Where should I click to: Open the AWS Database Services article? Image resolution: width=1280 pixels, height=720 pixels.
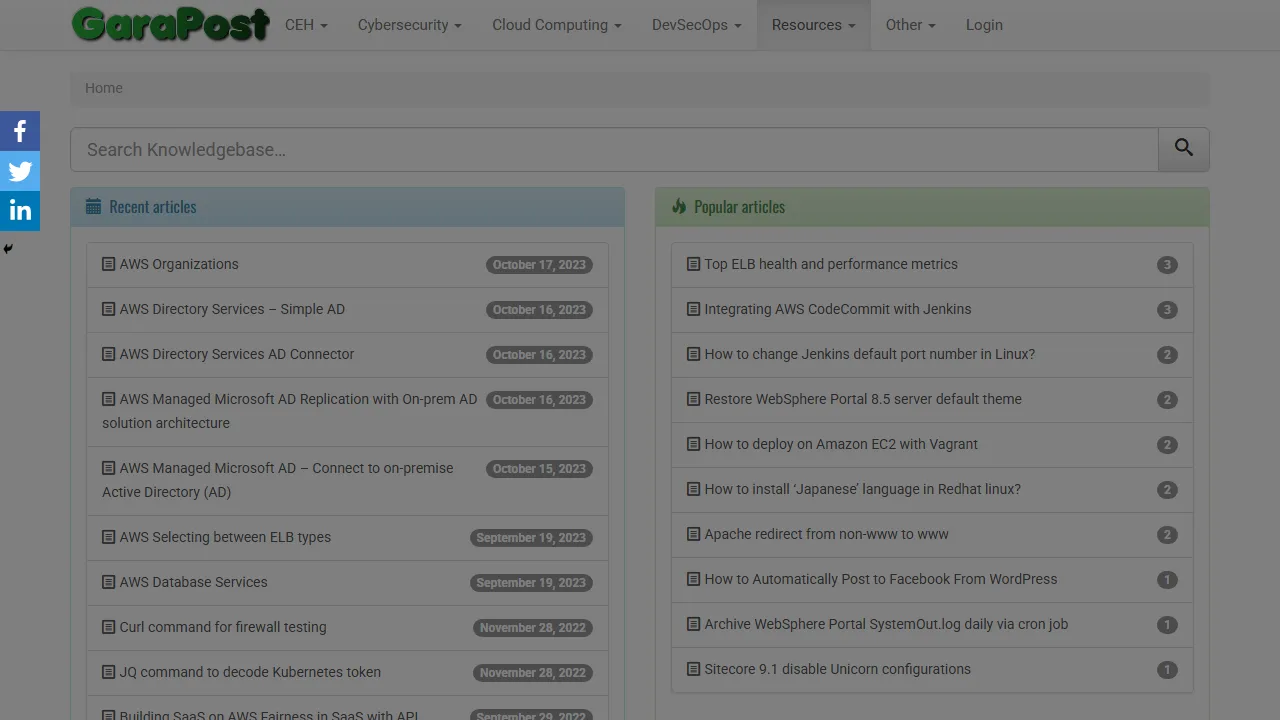193,582
